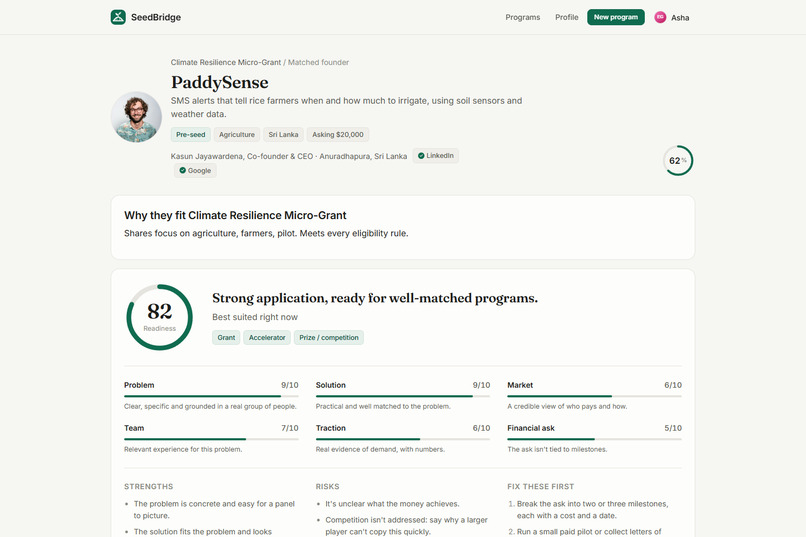Viewport: 806px width, 537px height.
Task: Click 'It's unclear what the money achieves.'
Action: [392, 504]
